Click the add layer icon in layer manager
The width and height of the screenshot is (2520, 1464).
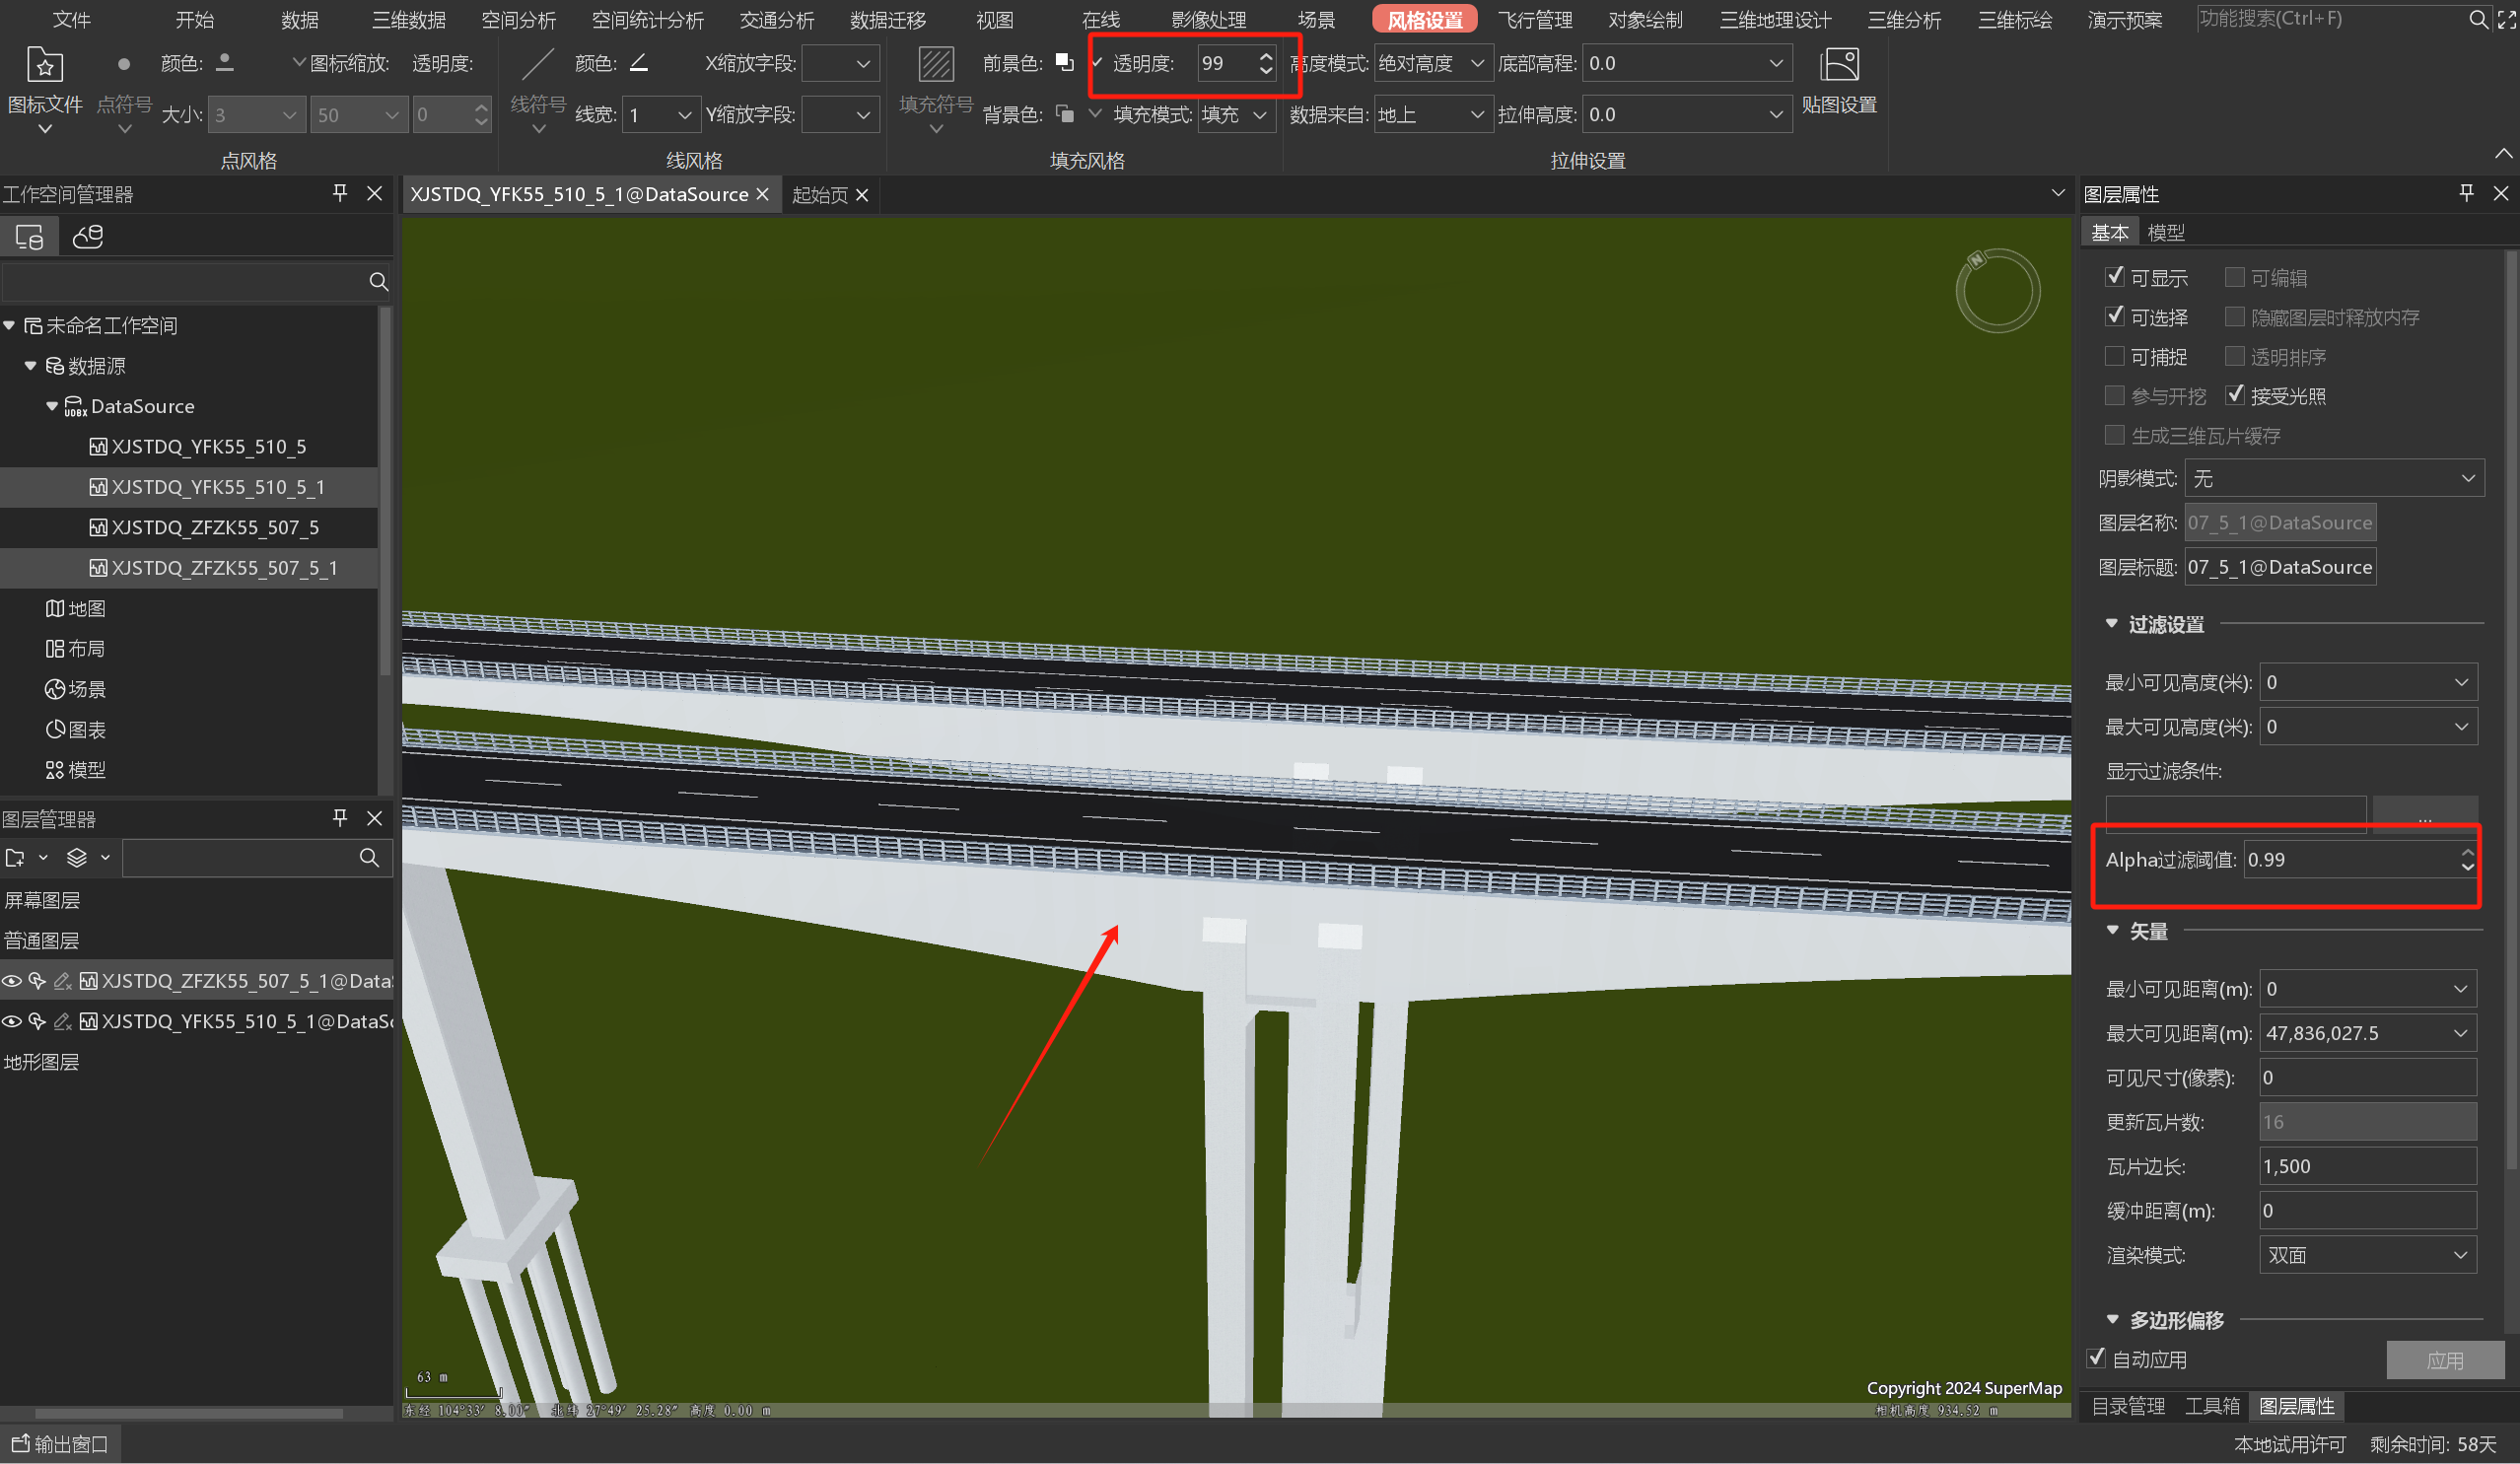point(15,858)
